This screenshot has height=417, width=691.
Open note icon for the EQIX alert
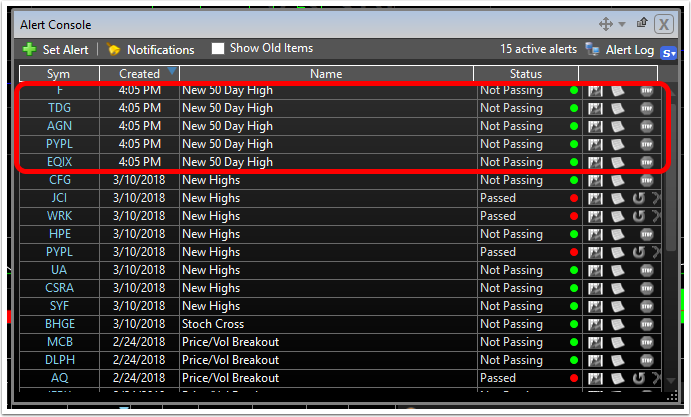[x=618, y=162]
